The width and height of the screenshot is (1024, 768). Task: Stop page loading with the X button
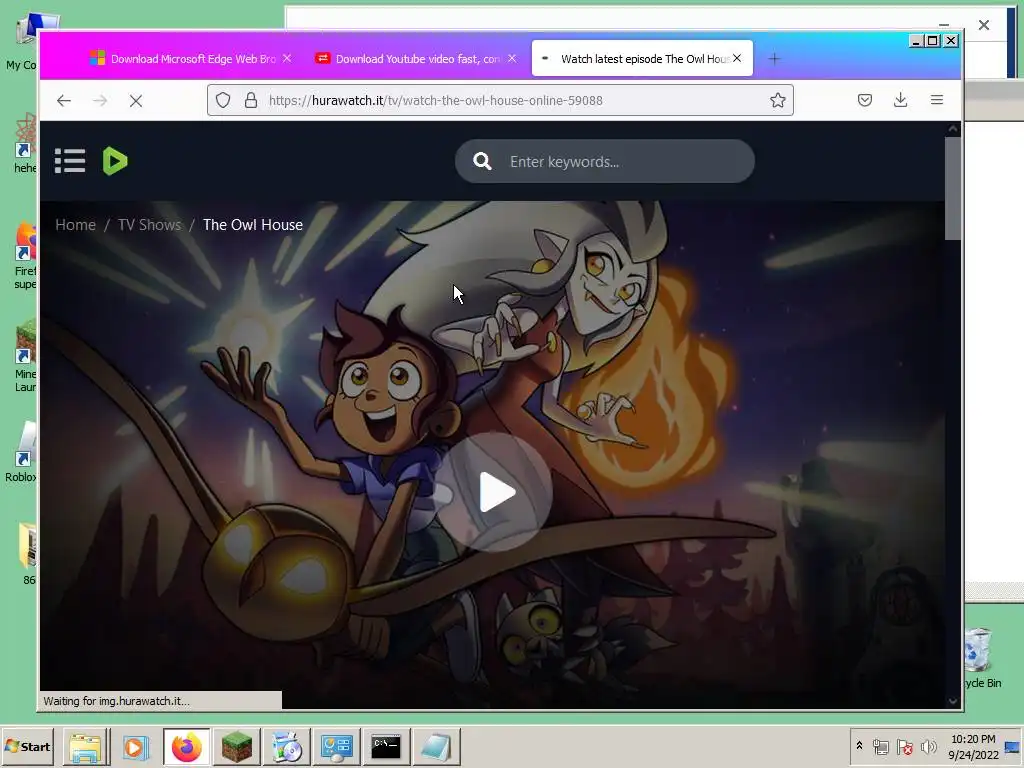pos(136,101)
